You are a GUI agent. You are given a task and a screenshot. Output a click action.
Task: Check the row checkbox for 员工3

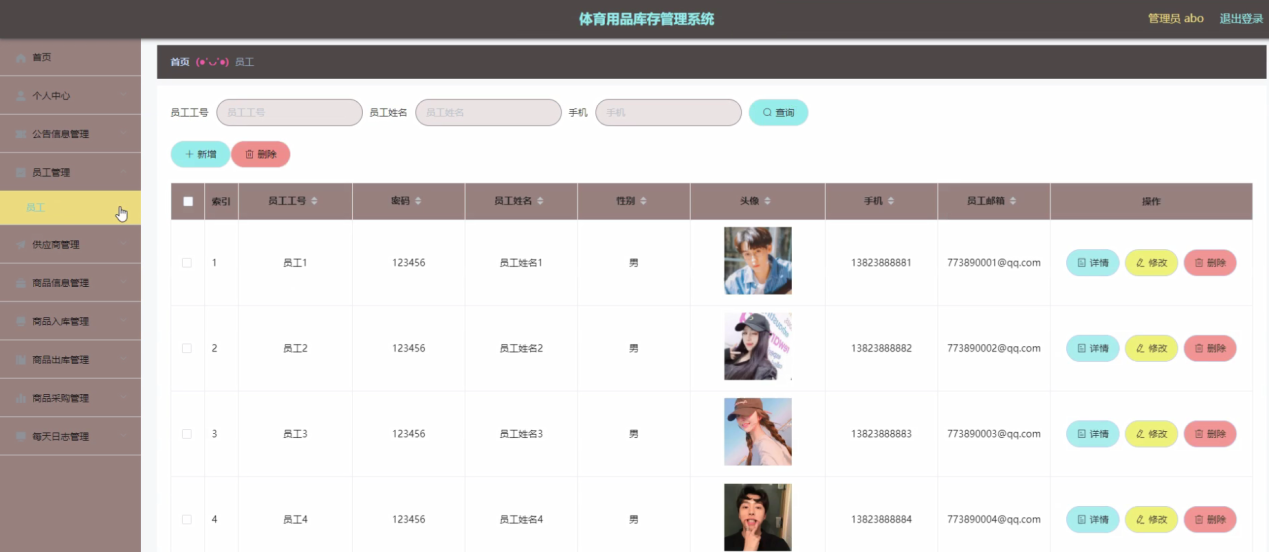pos(187,434)
